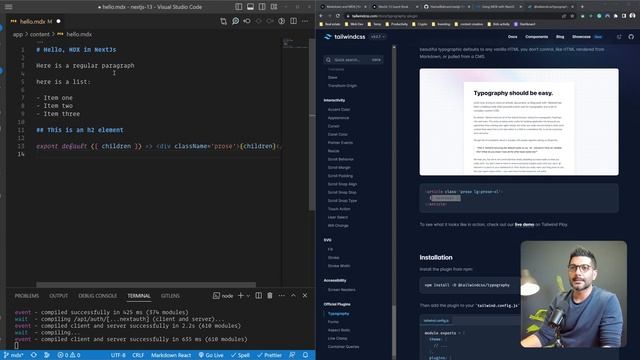Open Customize Layout icon in VS Code title bar
640x360 pixels.
[x=274, y=7]
